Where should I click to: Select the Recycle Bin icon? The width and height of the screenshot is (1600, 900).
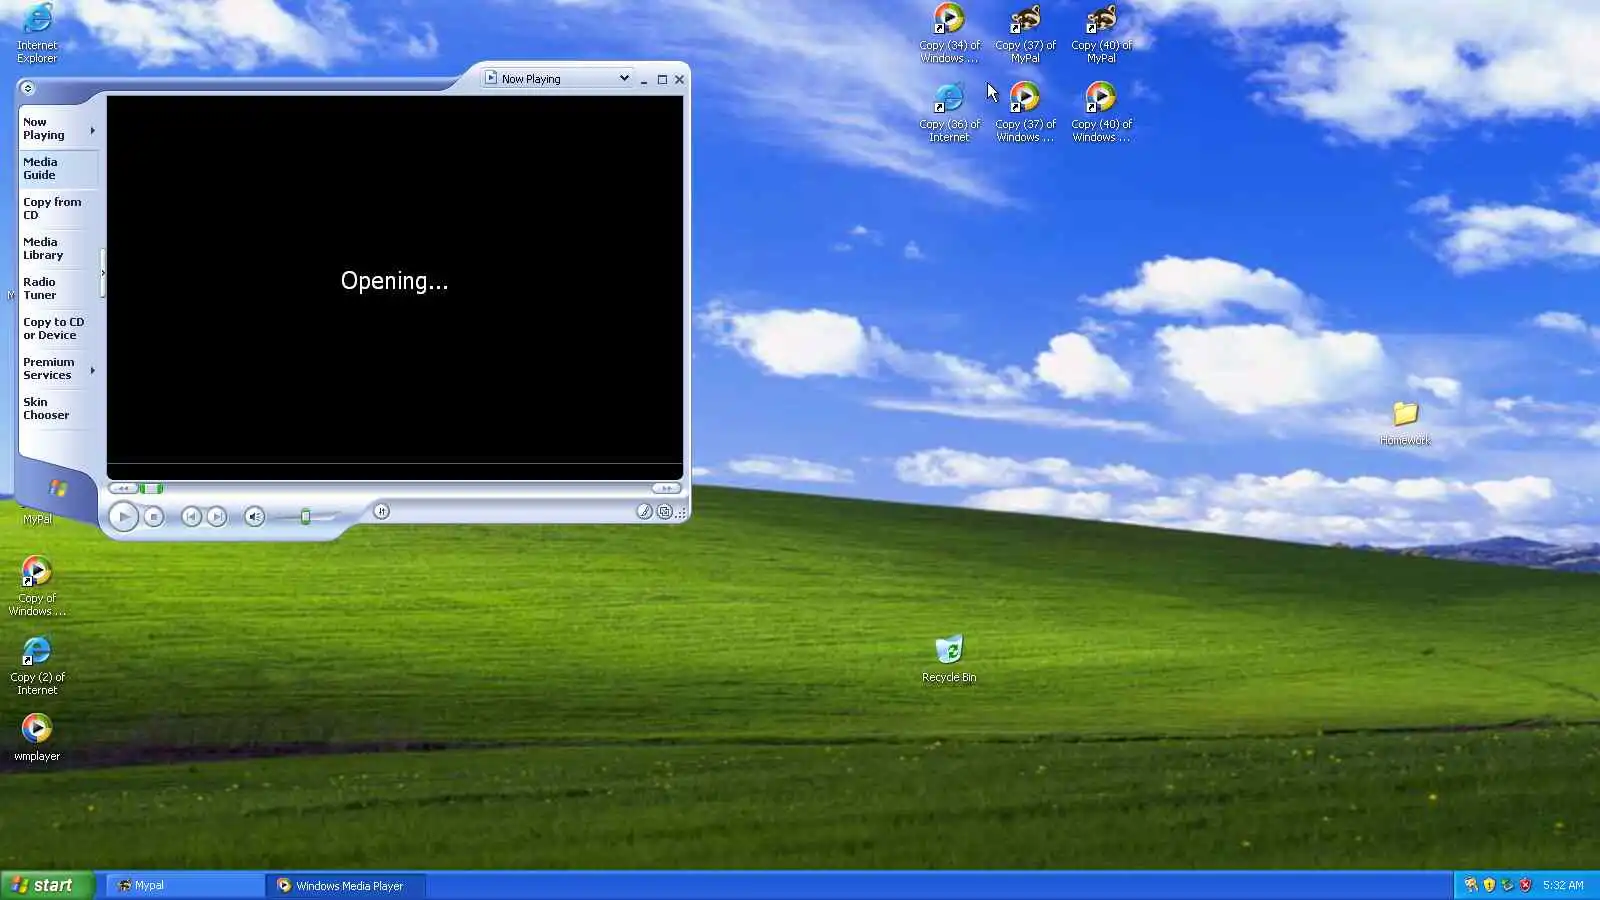(x=949, y=658)
